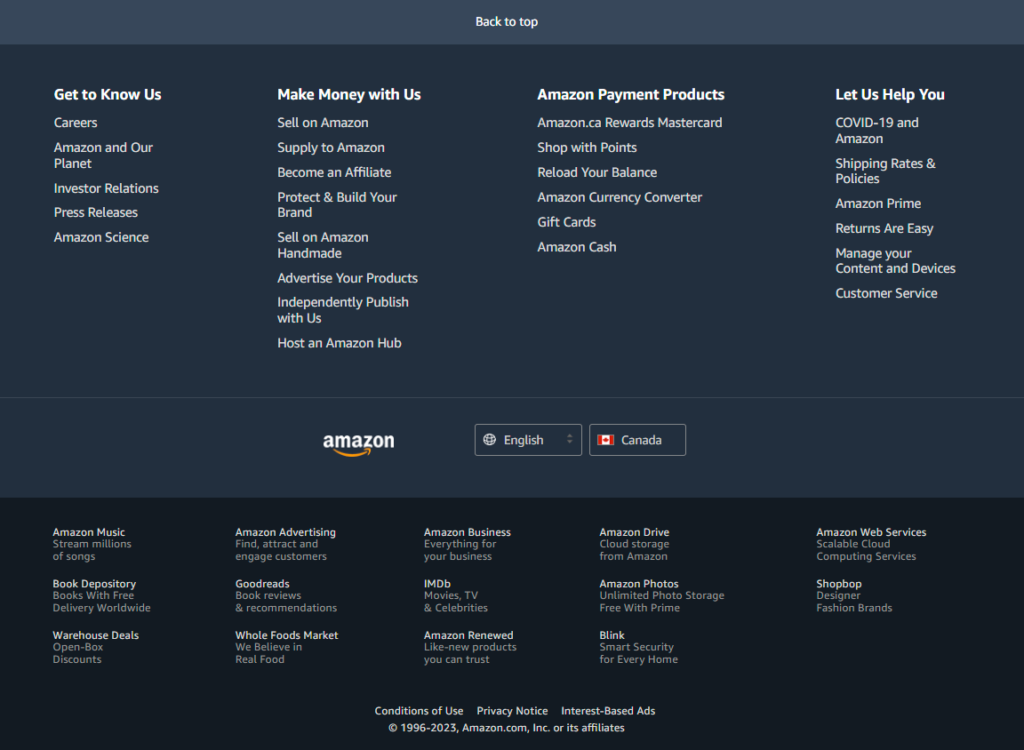Open Amazon.ca Rewards Mastercard link
This screenshot has width=1024, height=750.
tap(630, 123)
